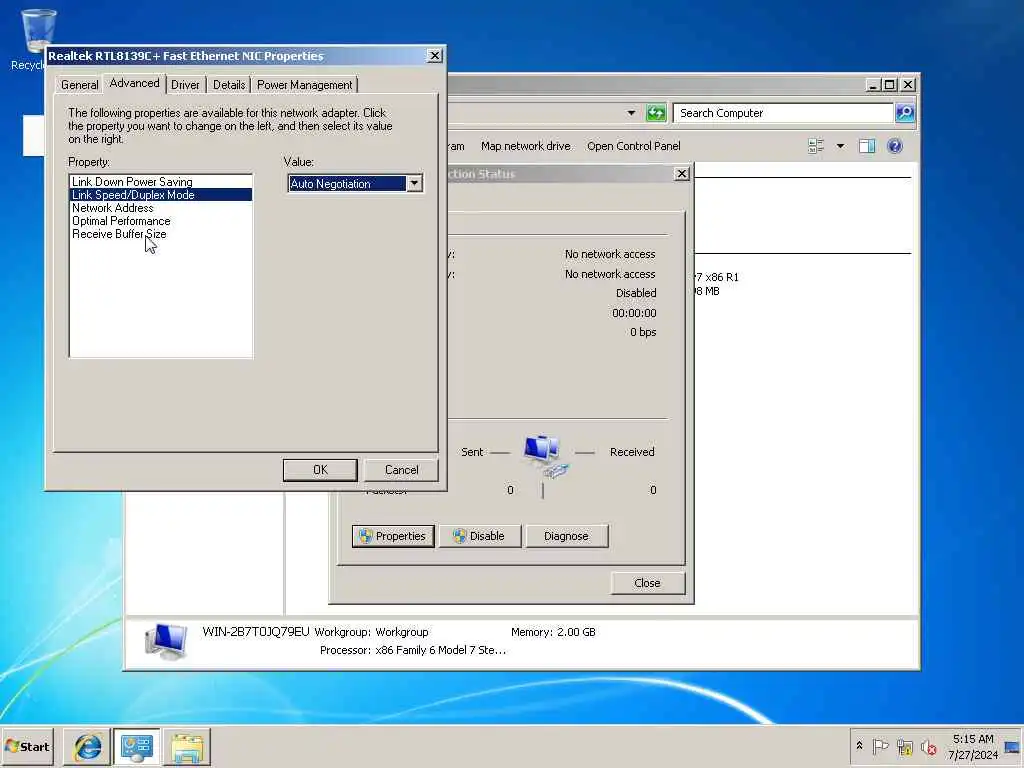Viewport: 1024px width, 768px height.
Task: Select Link Down Power Saving property
Action: coord(161,182)
